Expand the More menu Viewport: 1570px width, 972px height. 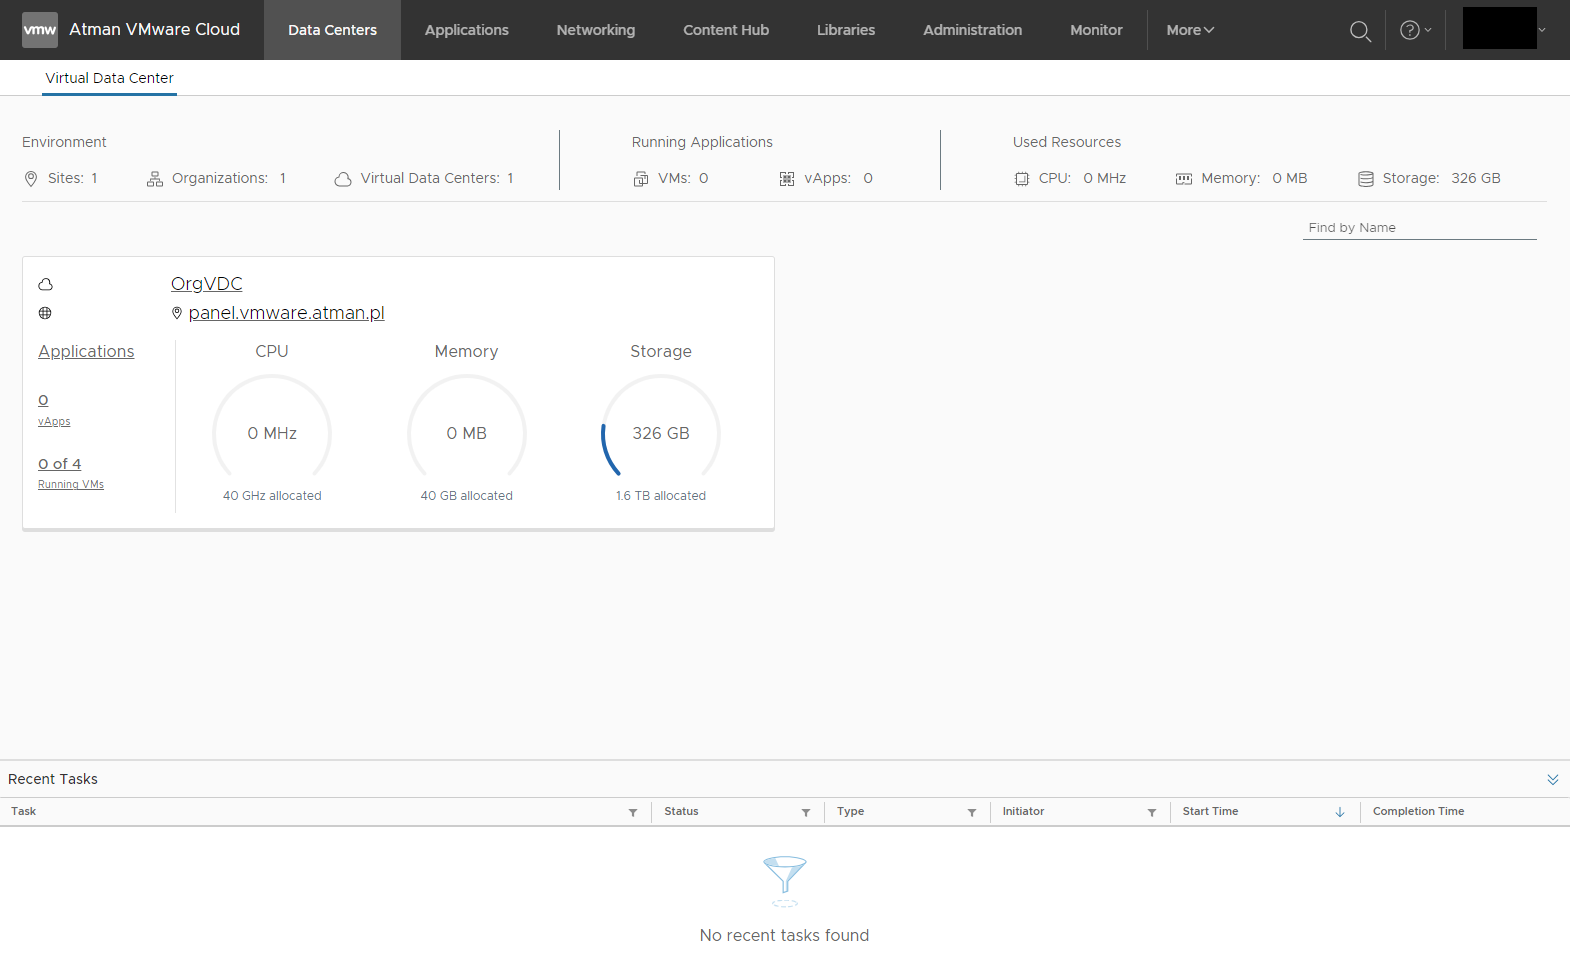[1190, 30]
